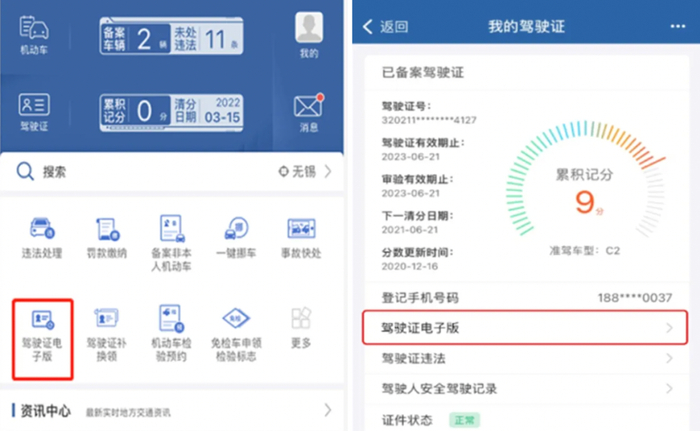Viewport: 700px width, 431px height.
Task: Open 违法处理 violation handling
Action: click(42, 238)
